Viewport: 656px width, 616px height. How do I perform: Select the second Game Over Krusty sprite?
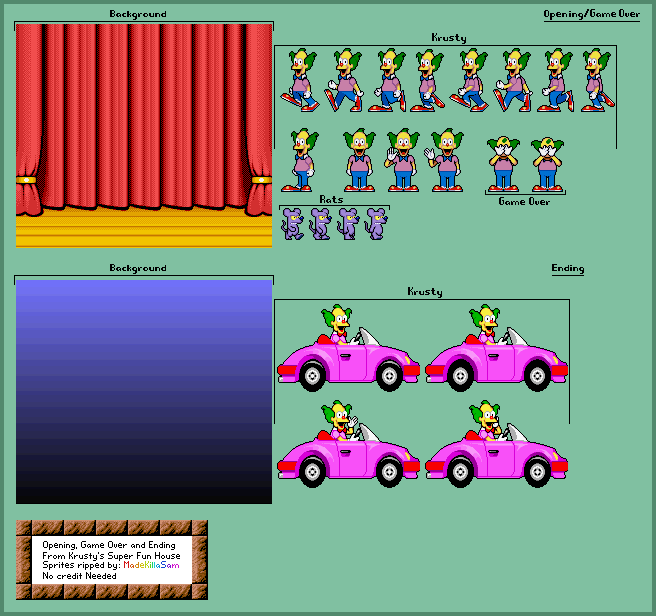click(x=547, y=164)
